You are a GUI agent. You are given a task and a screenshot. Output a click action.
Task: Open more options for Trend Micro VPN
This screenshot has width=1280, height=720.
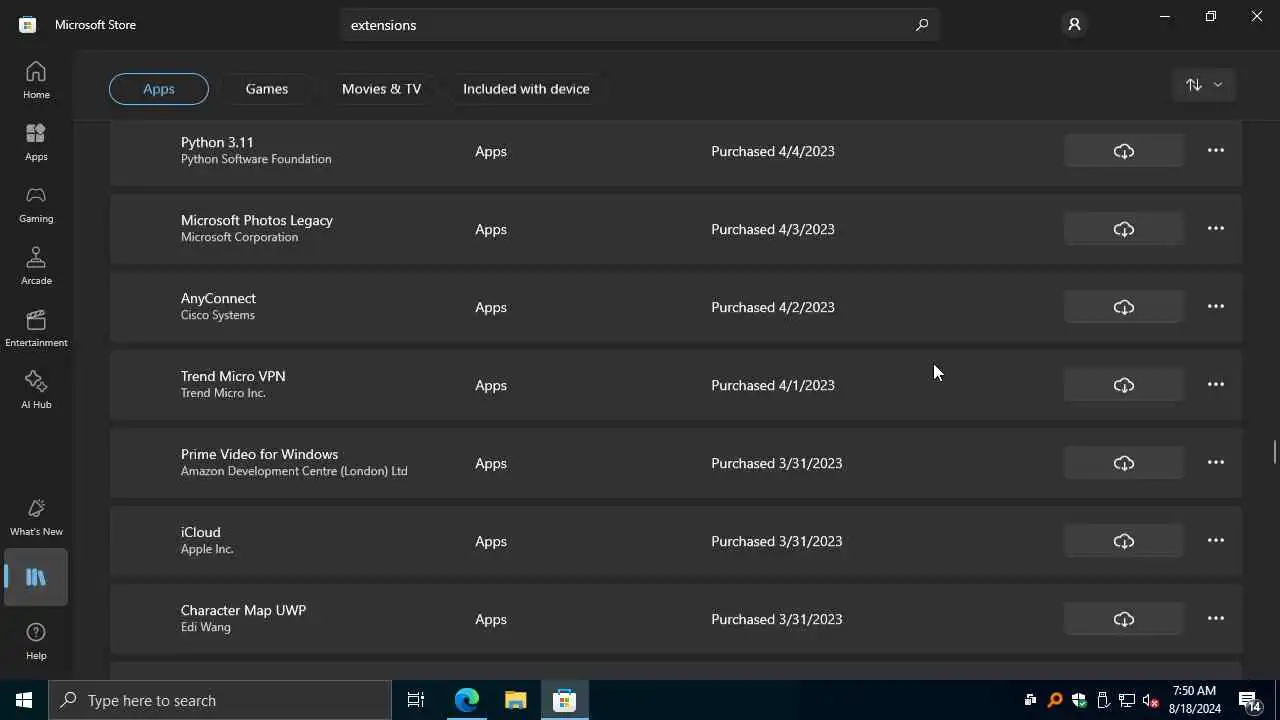1216,385
